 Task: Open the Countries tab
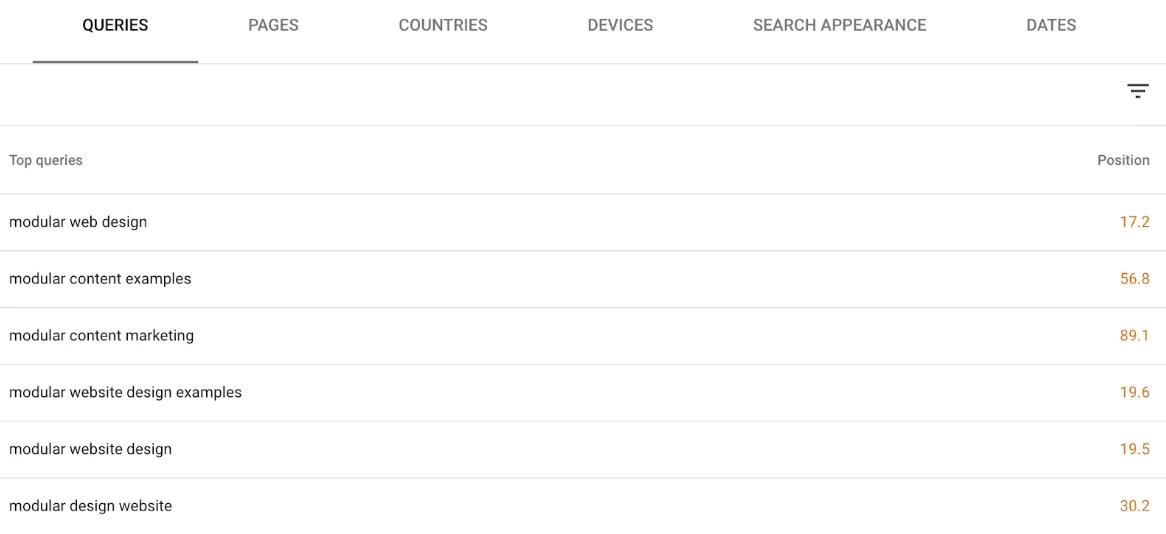pos(443,26)
